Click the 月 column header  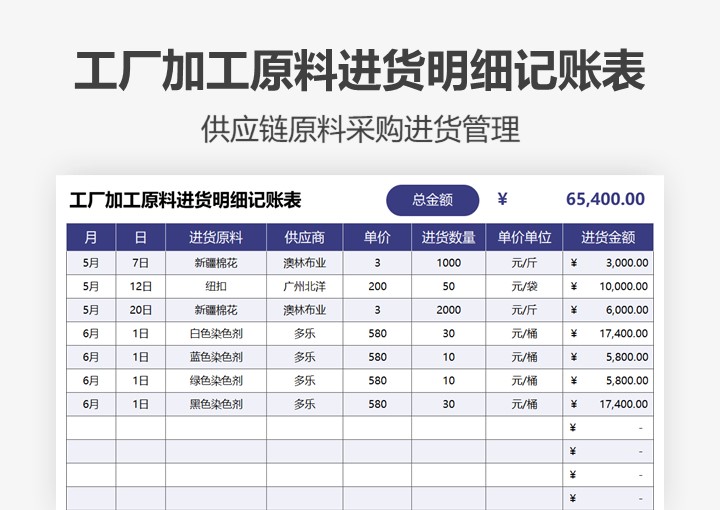[91, 237]
